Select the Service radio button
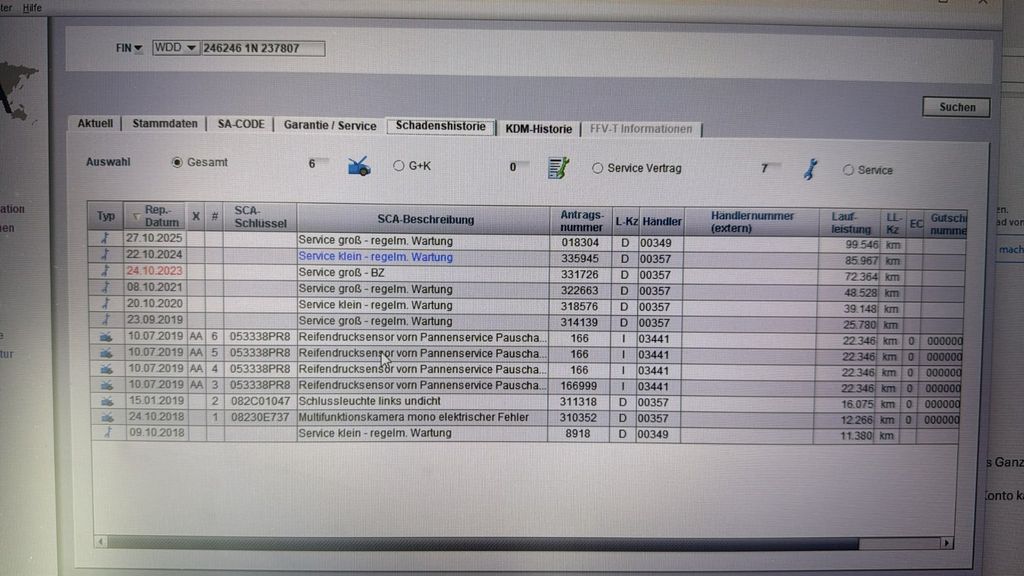 click(848, 170)
